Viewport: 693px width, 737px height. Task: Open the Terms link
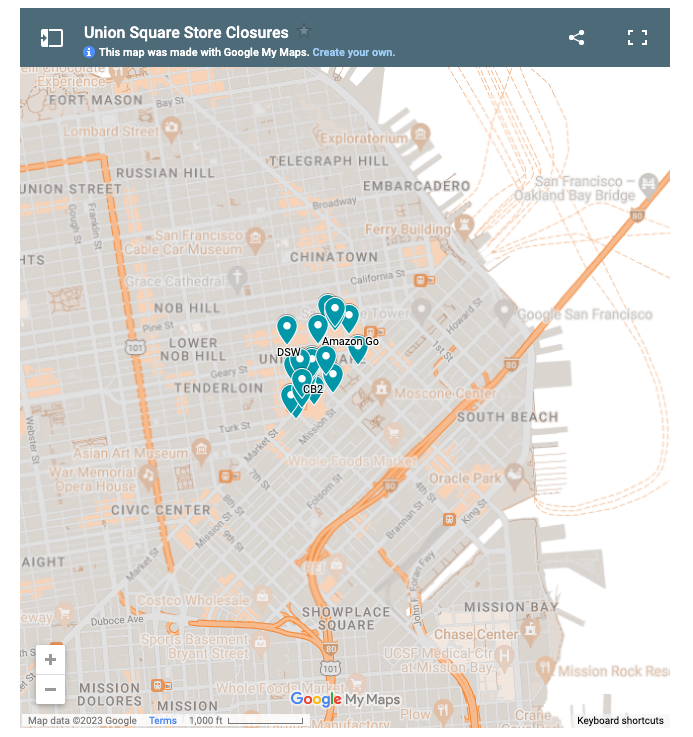pyautogui.click(x=162, y=721)
